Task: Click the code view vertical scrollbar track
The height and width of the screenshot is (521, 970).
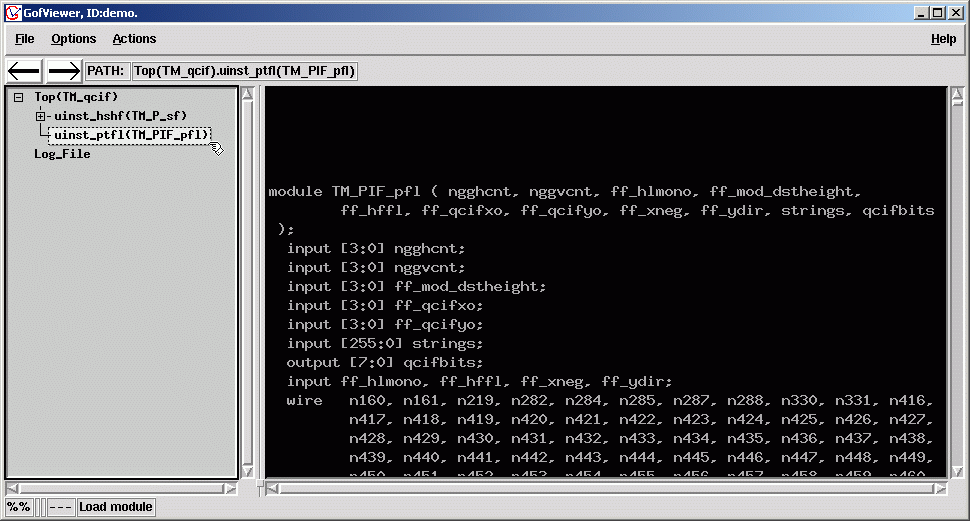Action: pyautogui.click(x=957, y=285)
